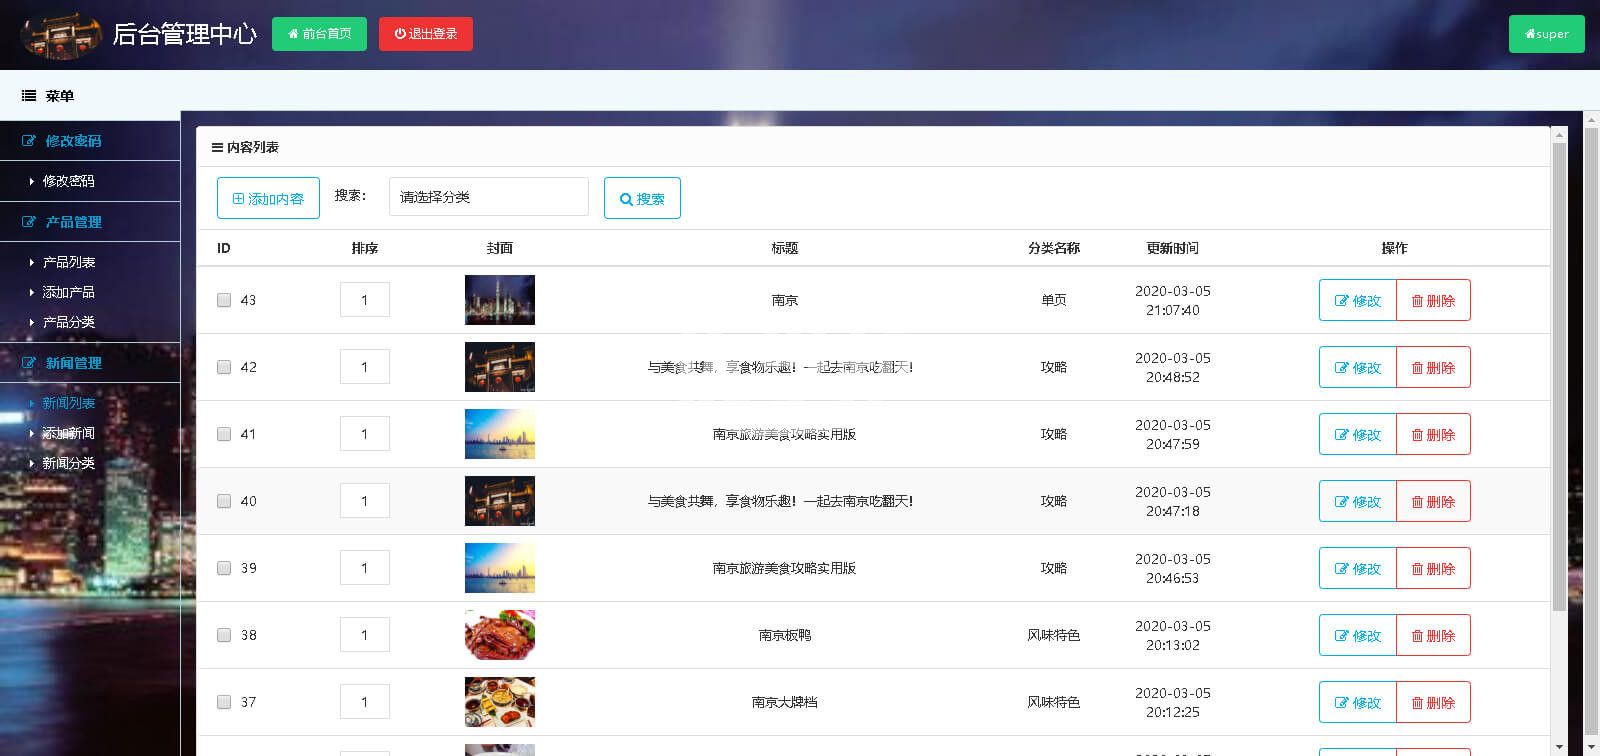Click the edit icon next to 新闻管理 header
Viewport: 1600px width, 756px height.
pyautogui.click(x=29, y=363)
